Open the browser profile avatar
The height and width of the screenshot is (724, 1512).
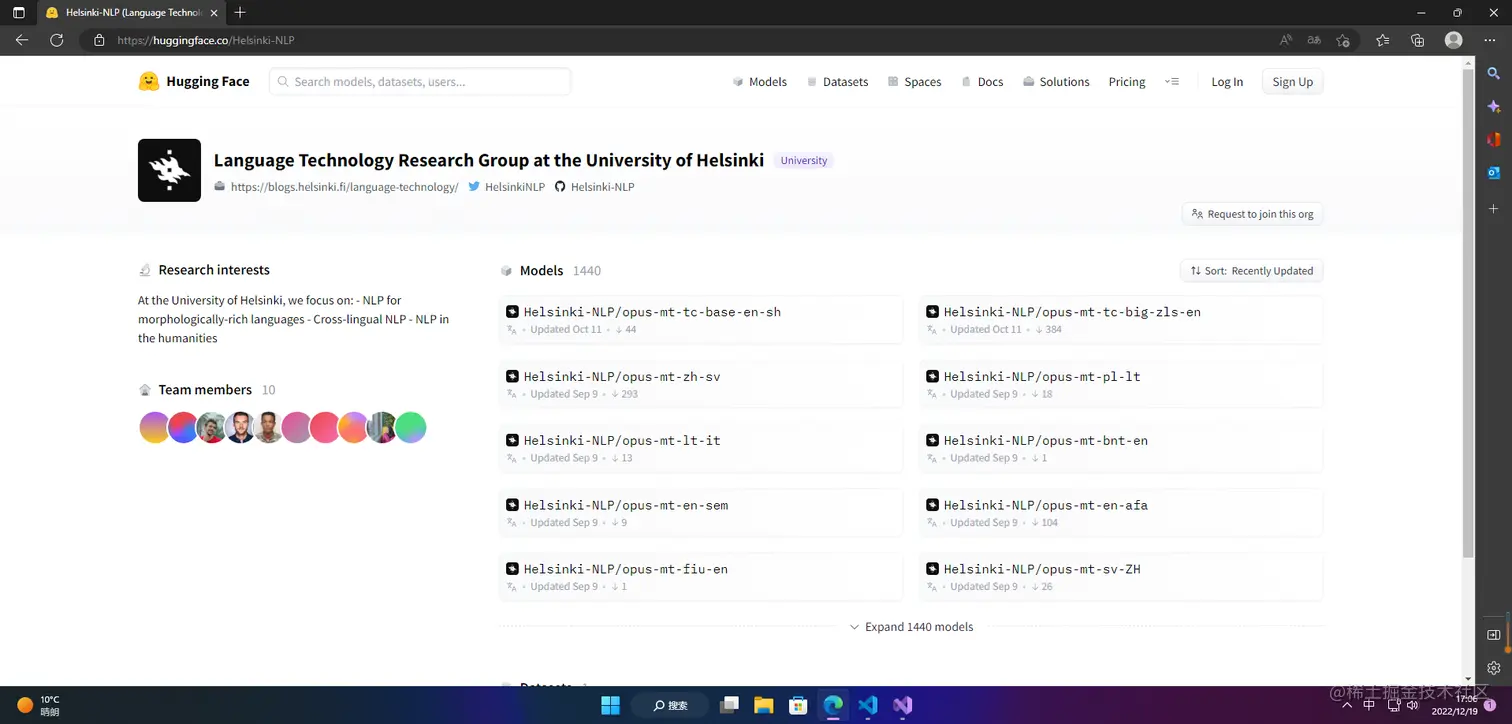(x=1454, y=40)
